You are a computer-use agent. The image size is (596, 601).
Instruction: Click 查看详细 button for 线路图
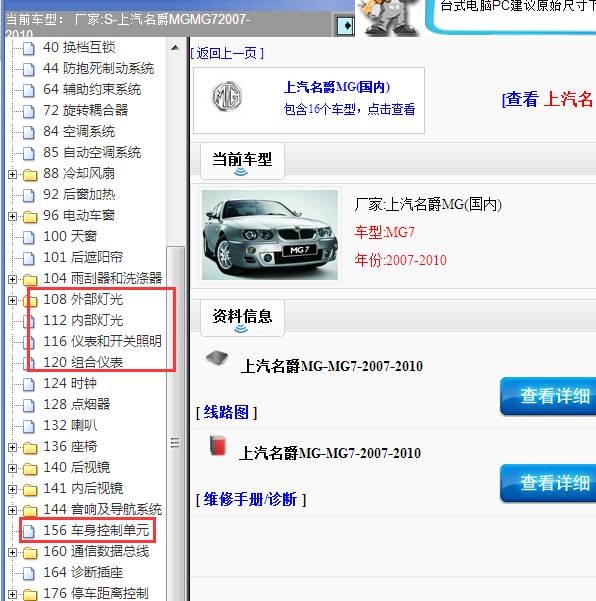coord(548,396)
